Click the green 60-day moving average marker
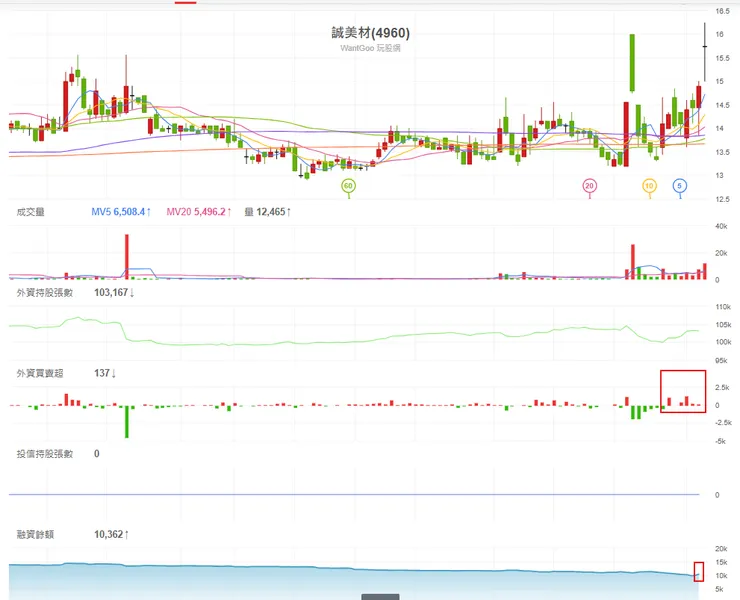 pos(348,186)
